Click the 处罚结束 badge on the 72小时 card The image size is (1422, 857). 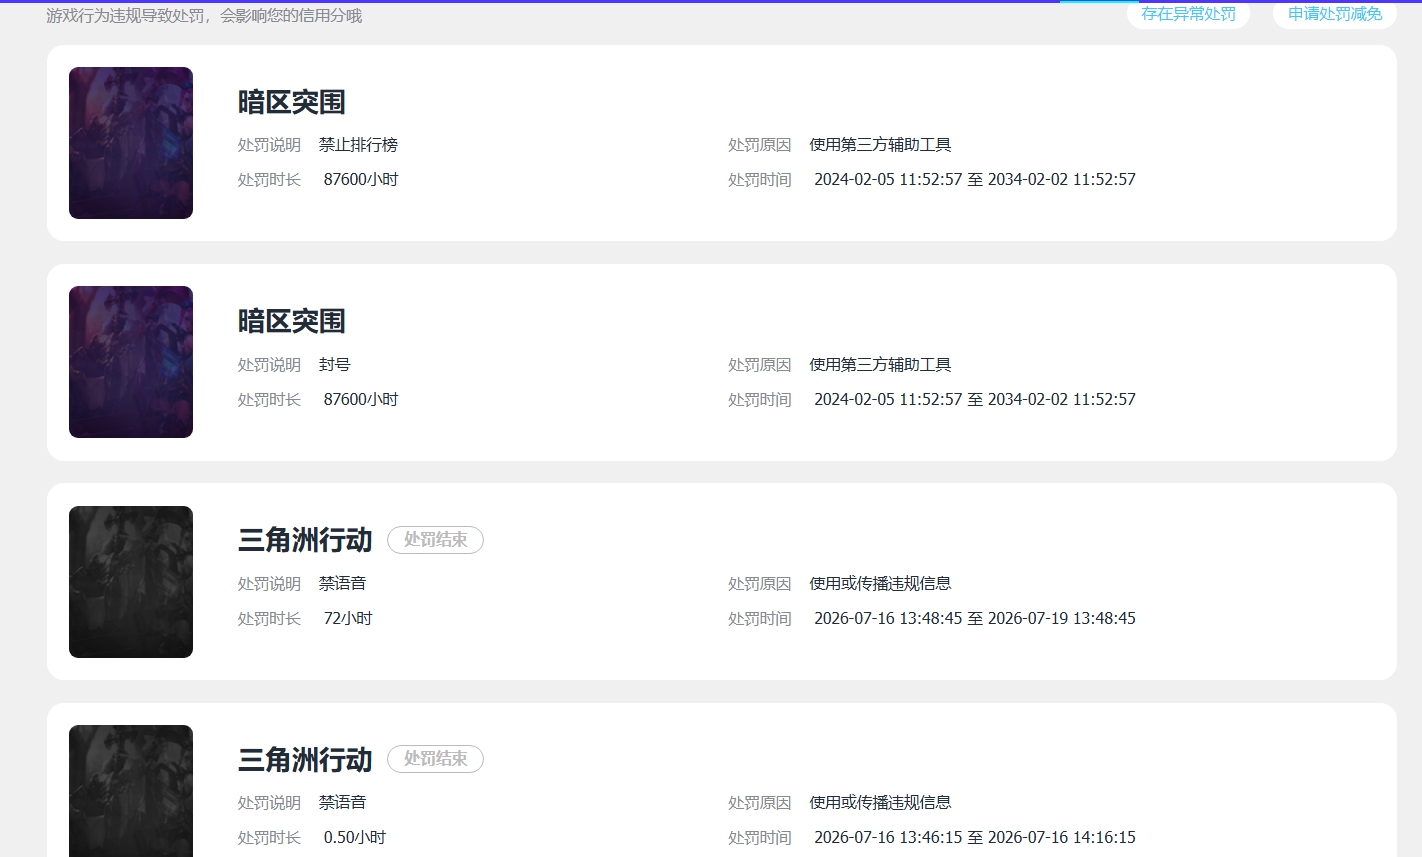[x=435, y=540]
